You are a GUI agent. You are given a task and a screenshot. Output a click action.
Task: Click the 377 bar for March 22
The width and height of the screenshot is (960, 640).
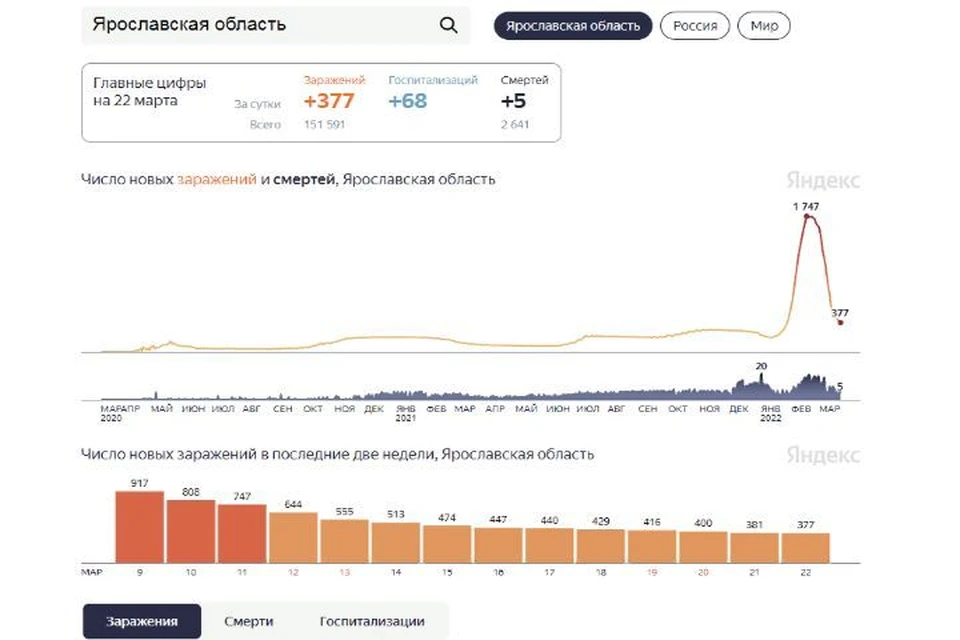click(806, 548)
